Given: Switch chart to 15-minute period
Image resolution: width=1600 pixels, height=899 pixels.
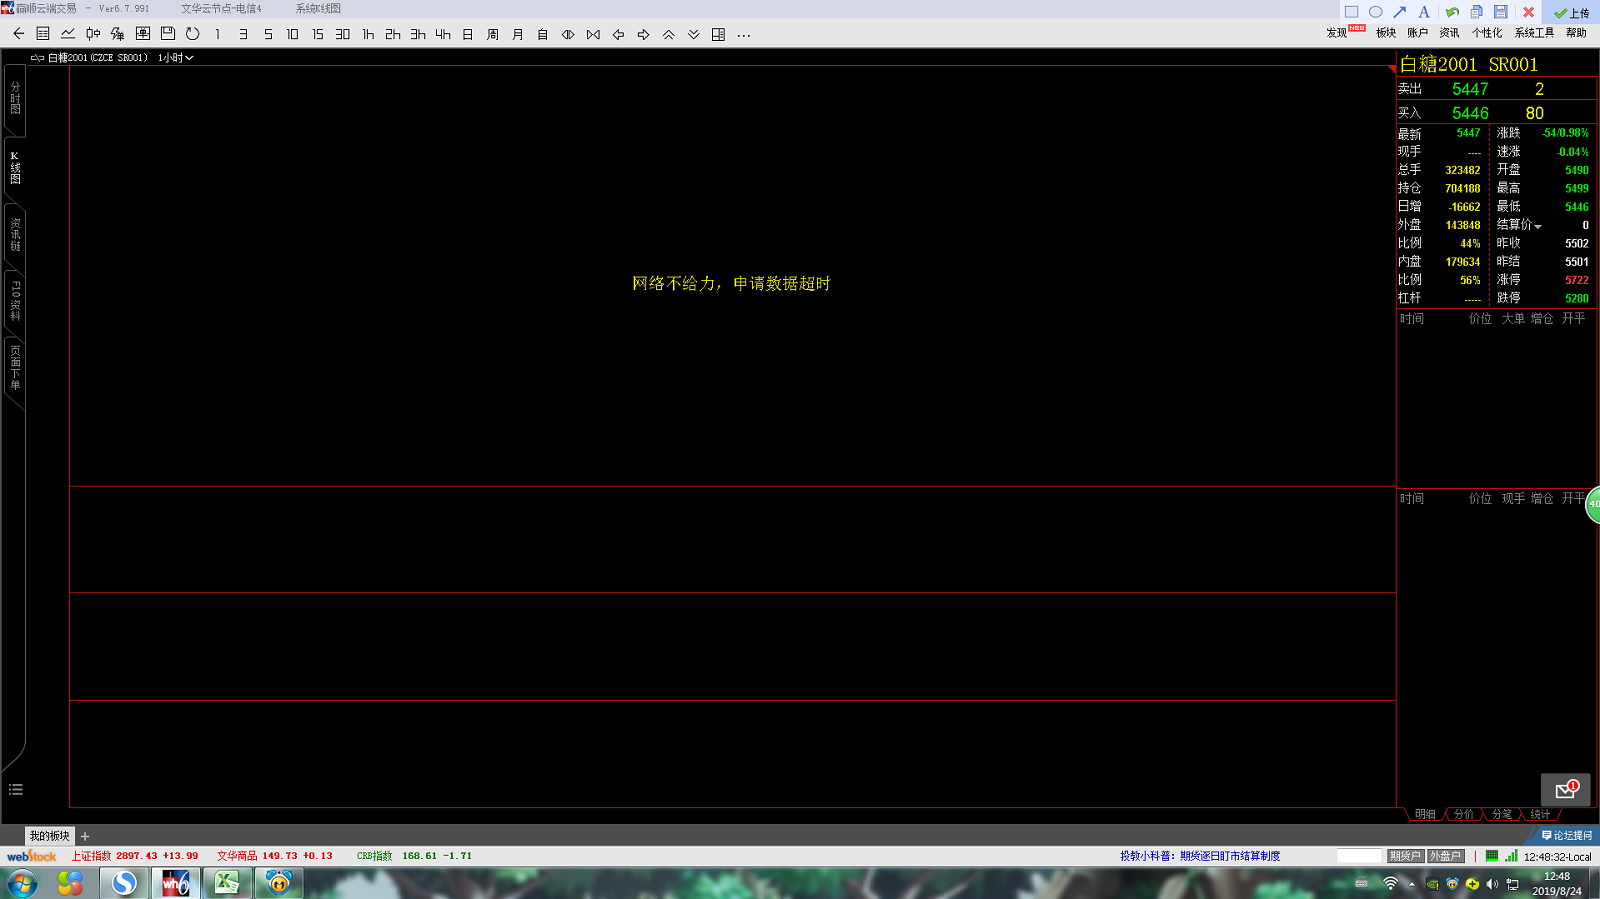Looking at the screenshot, I should coord(318,34).
